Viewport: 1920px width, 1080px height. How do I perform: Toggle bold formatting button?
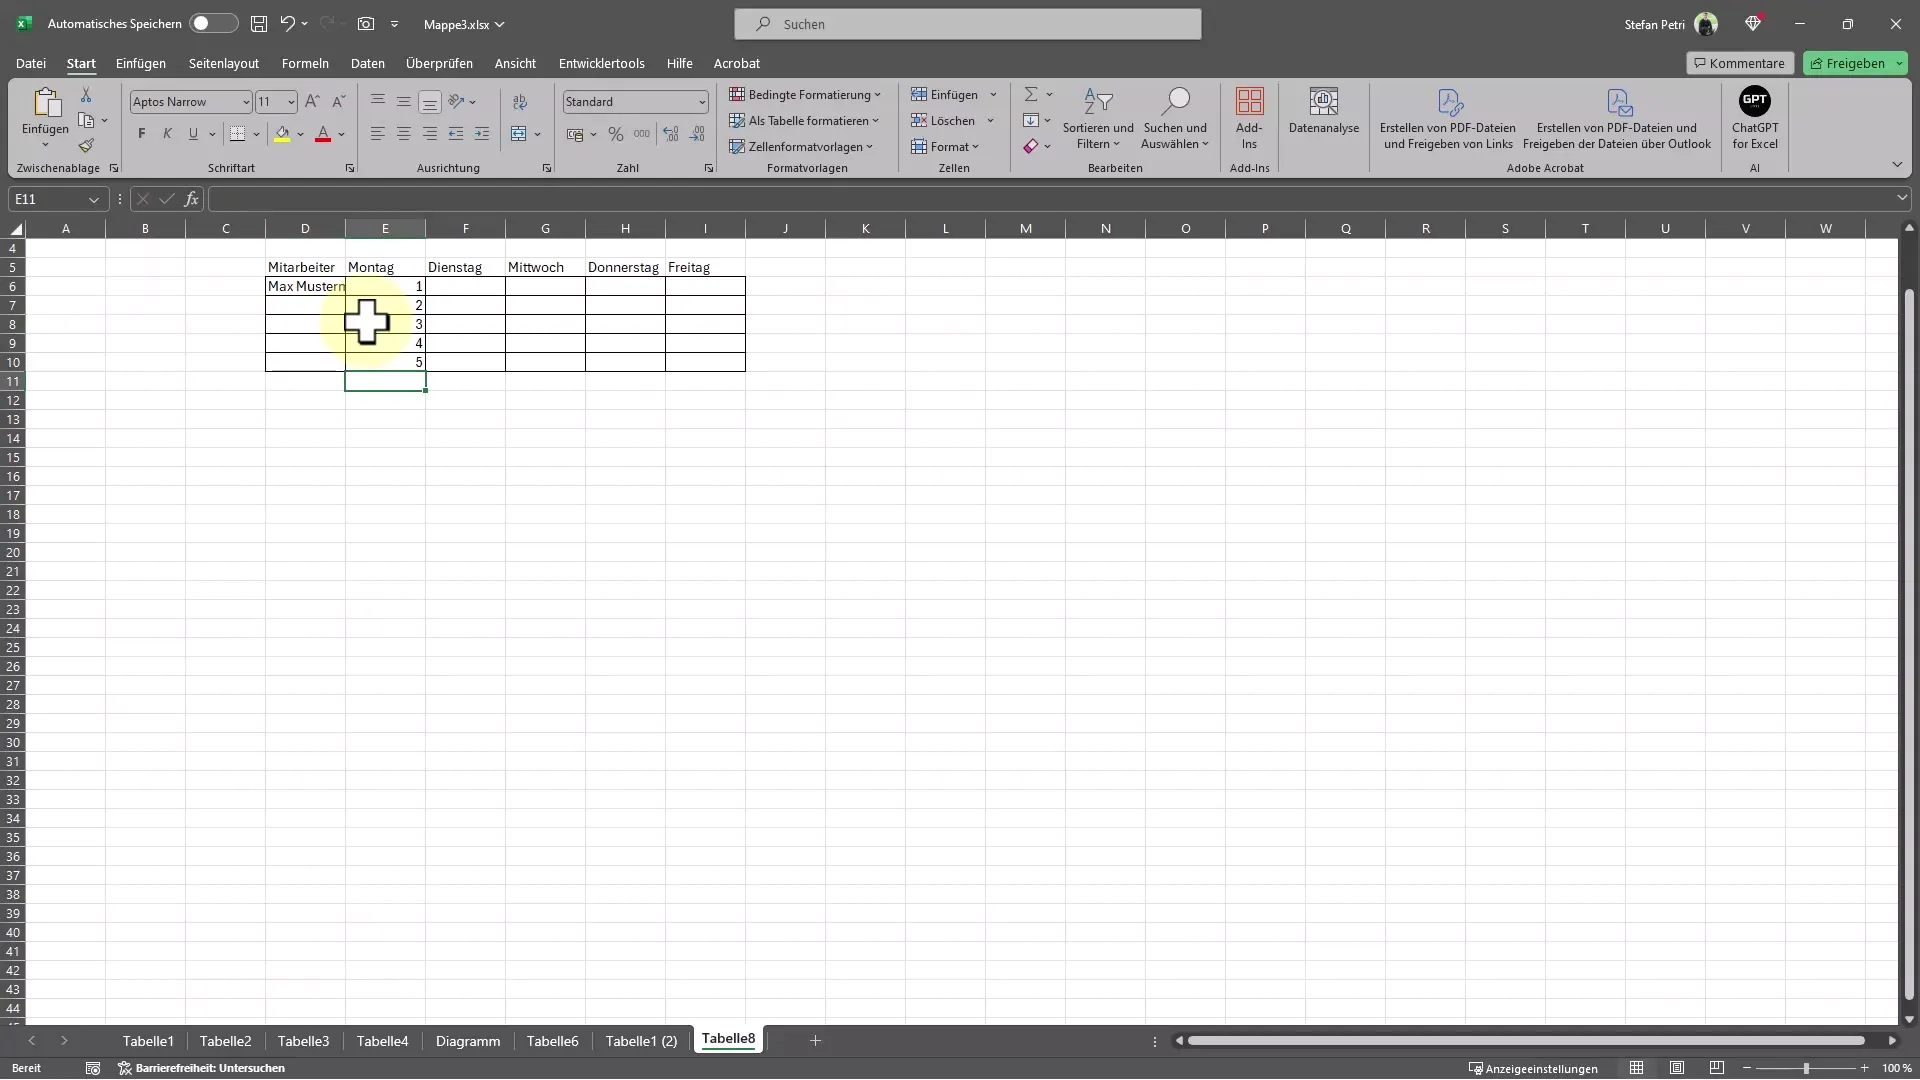pyautogui.click(x=141, y=132)
